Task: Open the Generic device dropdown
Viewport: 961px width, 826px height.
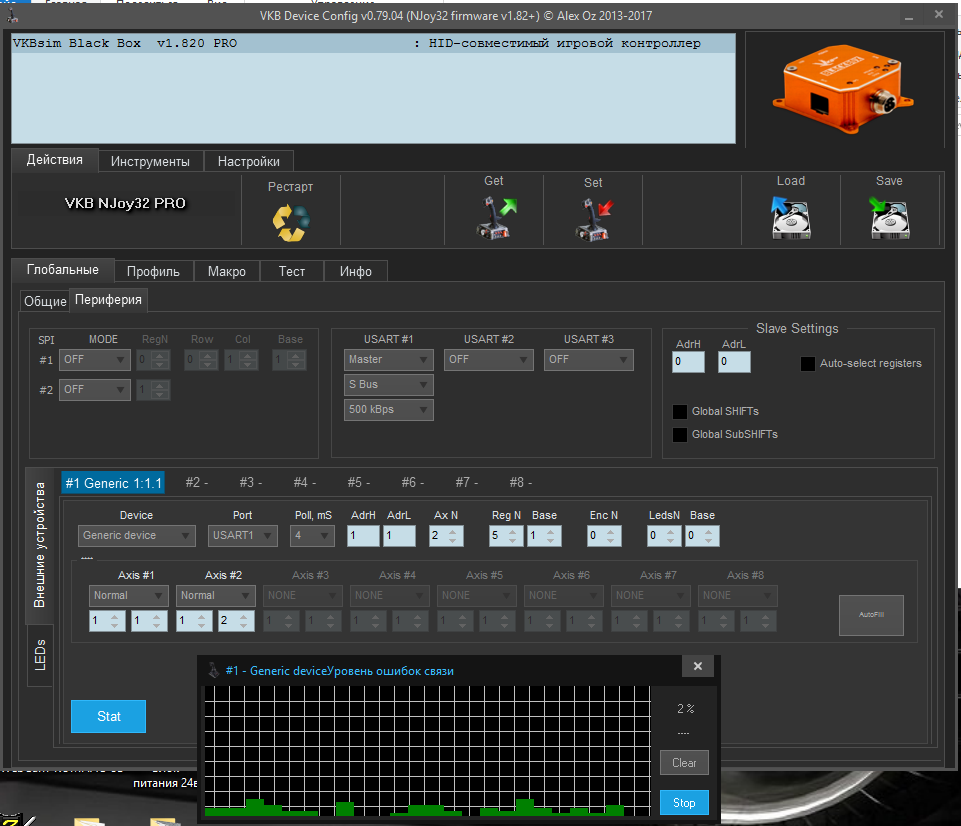Action: (x=137, y=536)
